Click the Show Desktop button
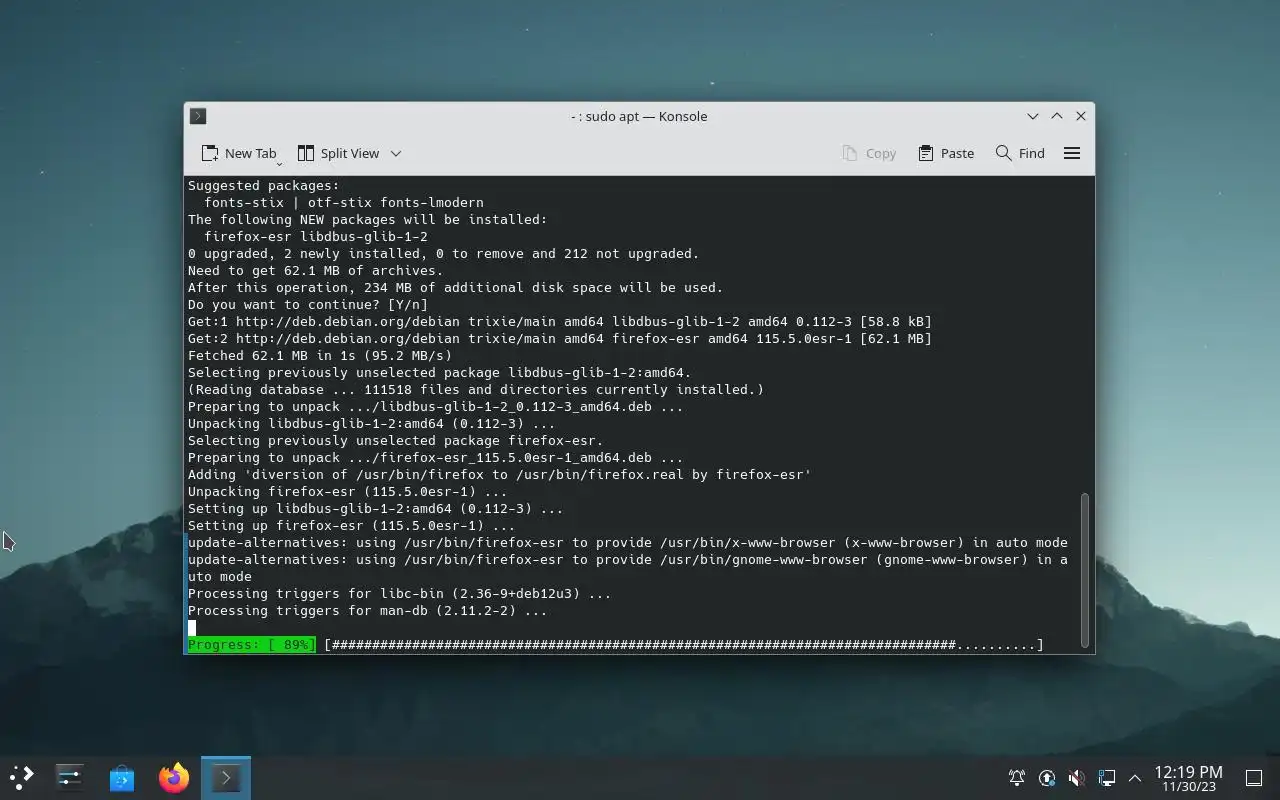The image size is (1280, 800). point(1254,777)
